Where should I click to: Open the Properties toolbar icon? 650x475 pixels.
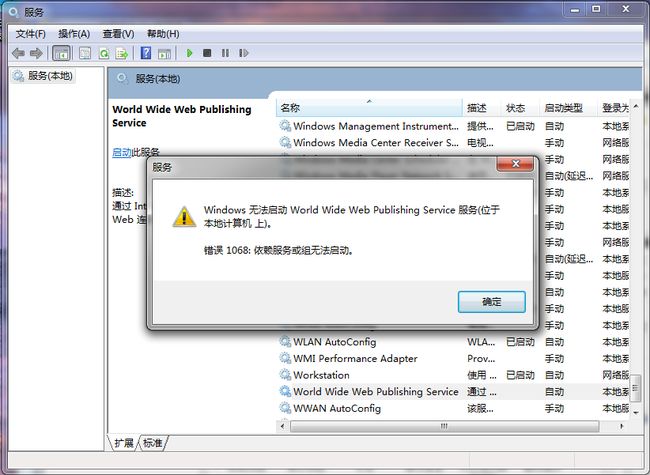pos(85,53)
